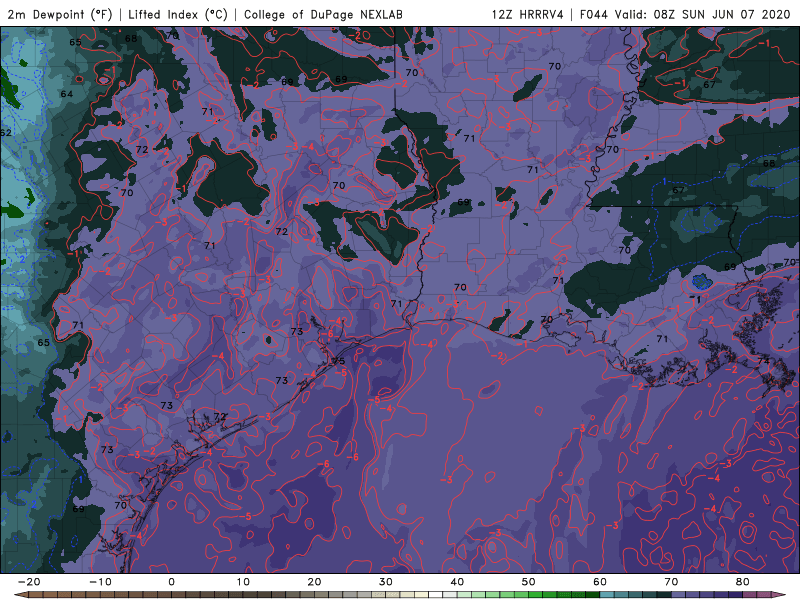Click the 80 label on the color scale
The width and height of the screenshot is (800, 600).
click(x=743, y=582)
